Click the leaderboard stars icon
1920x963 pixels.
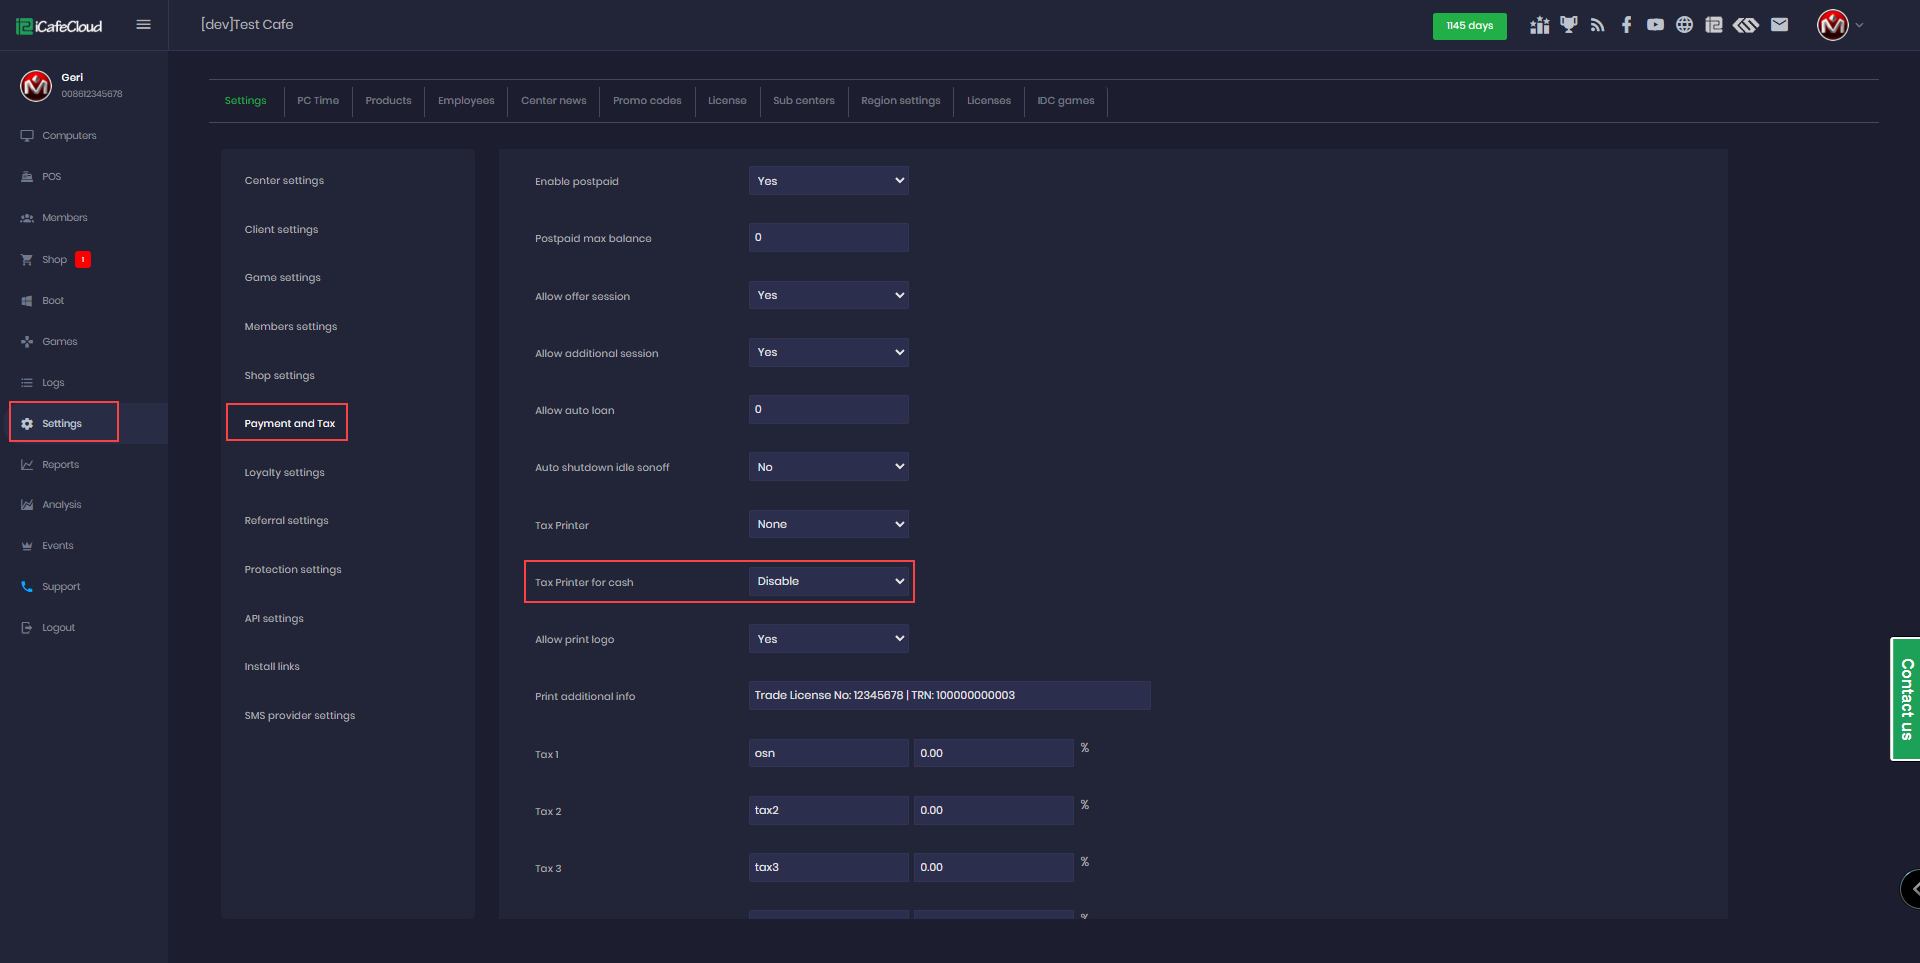[x=1539, y=25]
